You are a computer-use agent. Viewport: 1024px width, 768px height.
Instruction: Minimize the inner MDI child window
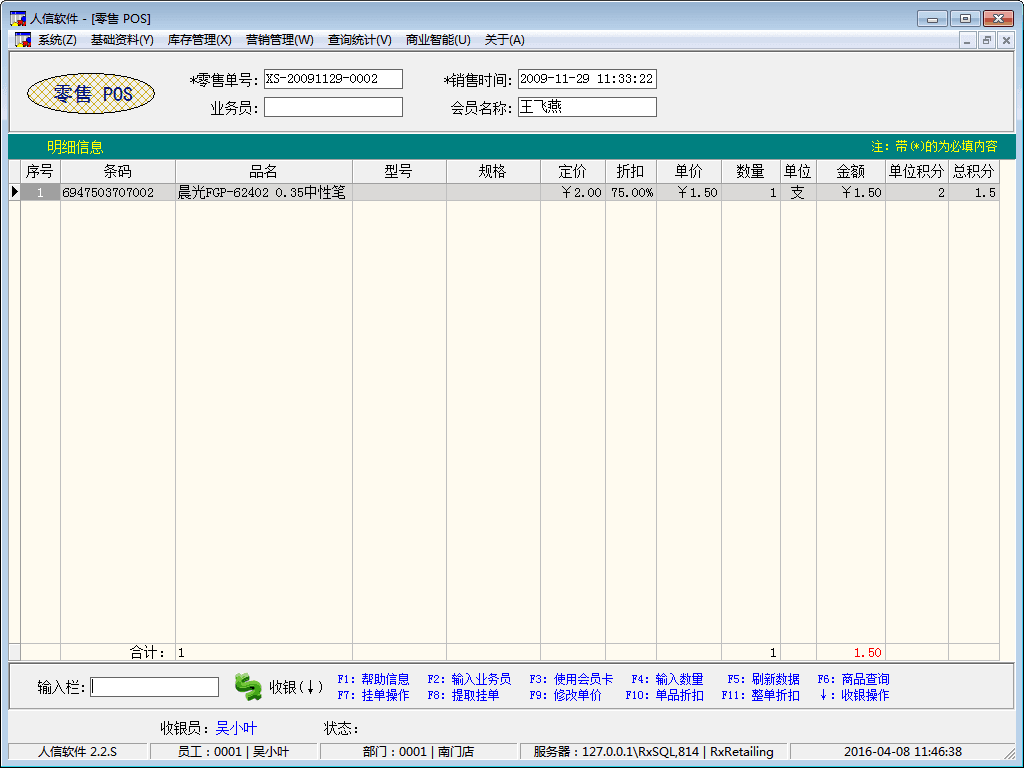tap(967, 40)
